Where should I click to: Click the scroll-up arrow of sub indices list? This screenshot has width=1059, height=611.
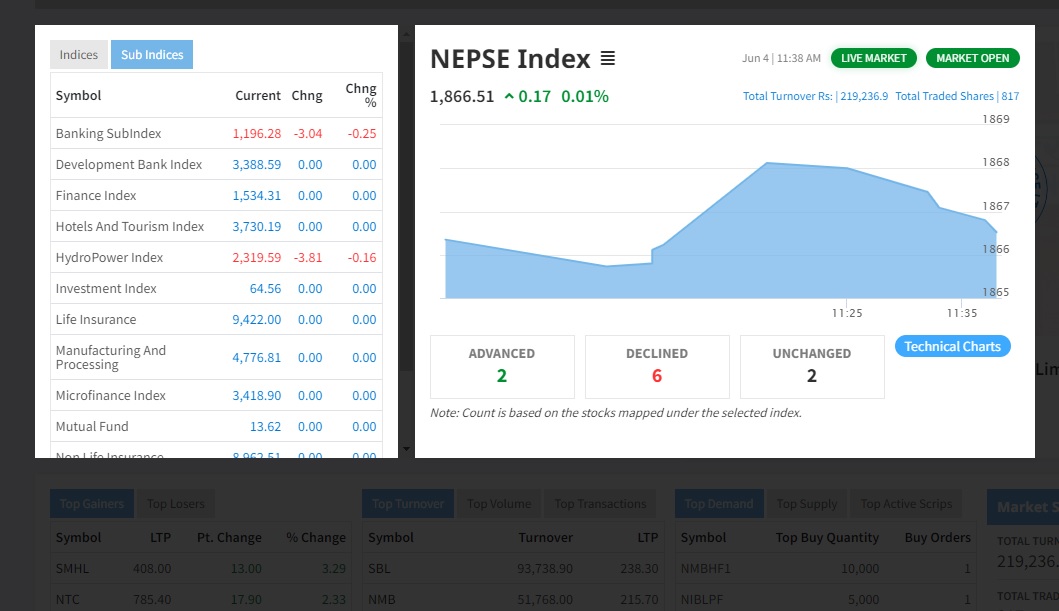(407, 34)
